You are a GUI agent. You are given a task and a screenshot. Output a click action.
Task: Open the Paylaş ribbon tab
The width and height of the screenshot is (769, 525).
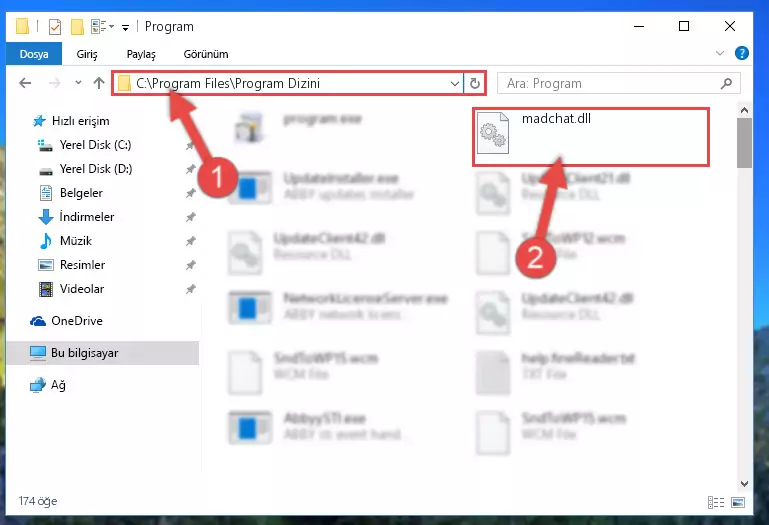(141, 54)
